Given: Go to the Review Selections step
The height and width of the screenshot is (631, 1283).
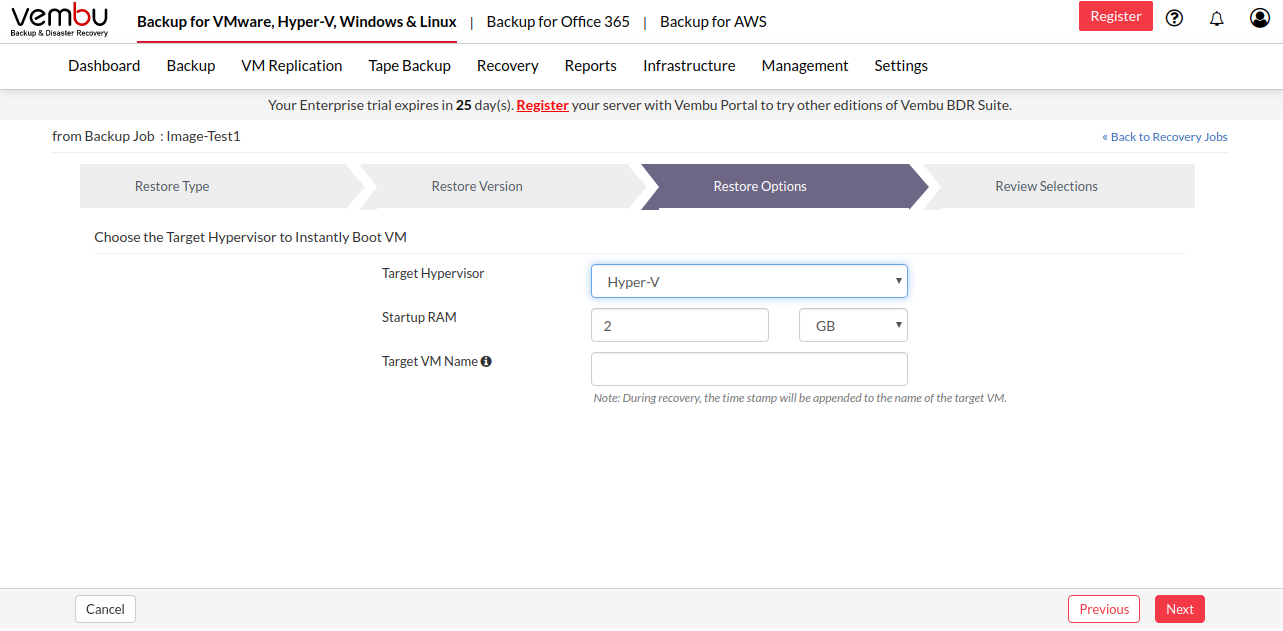Looking at the screenshot, I should (x=1061, y=186).
